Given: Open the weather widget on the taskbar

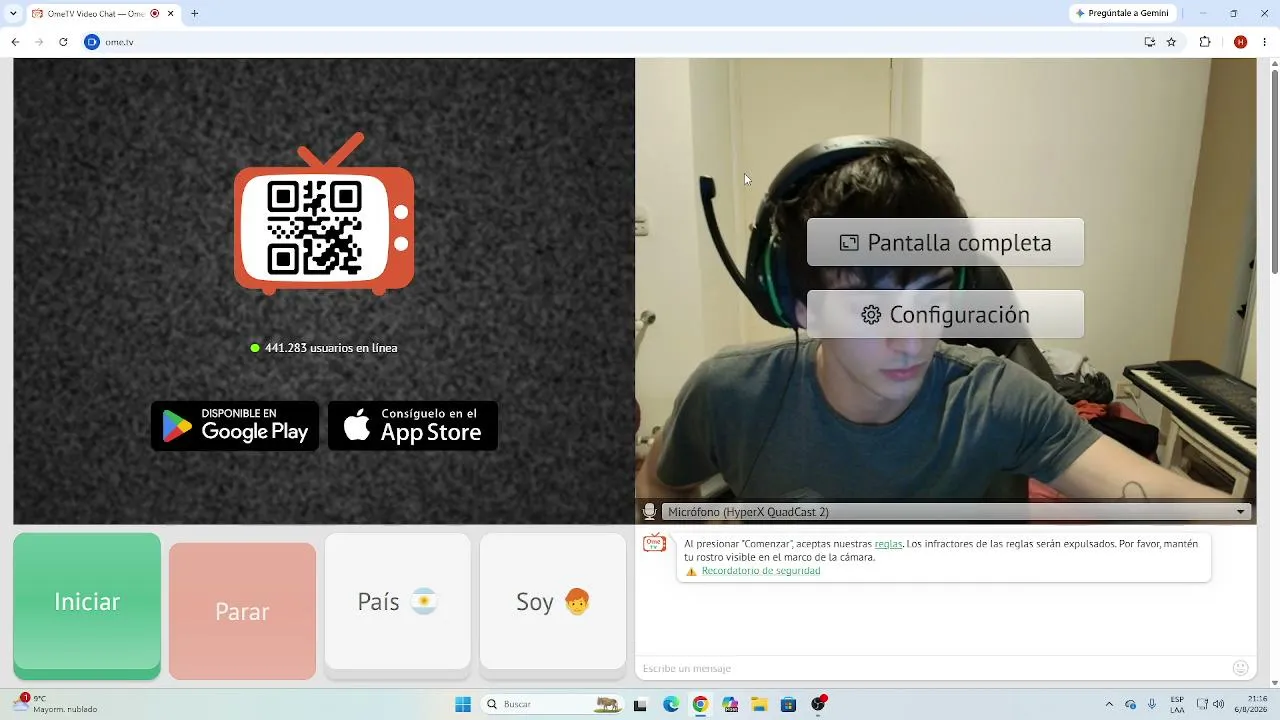Looking at the screenshot, I should click(x=56, y=704).
